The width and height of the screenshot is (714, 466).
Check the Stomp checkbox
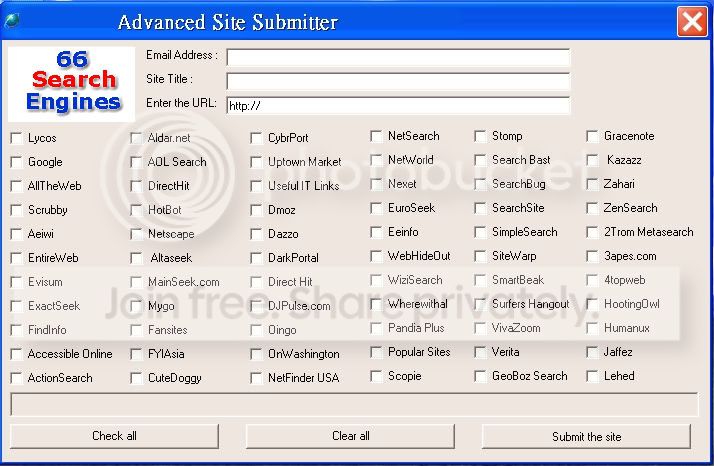point(480,136)
